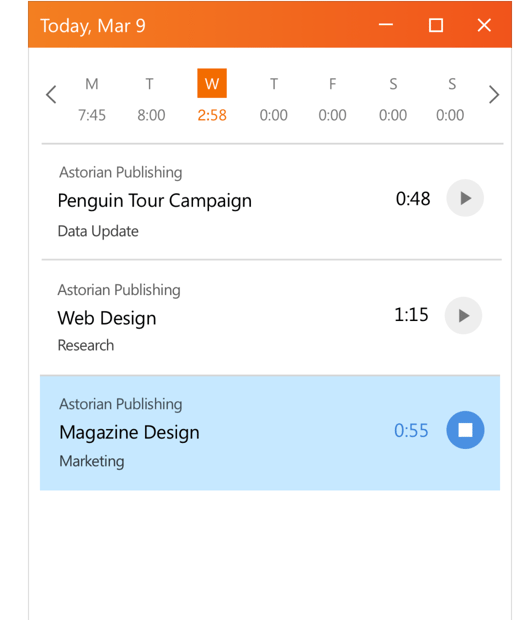Click the 1:15 duration value
The height and width of the screenshot is (620, 525).
(x=411, y=315)
